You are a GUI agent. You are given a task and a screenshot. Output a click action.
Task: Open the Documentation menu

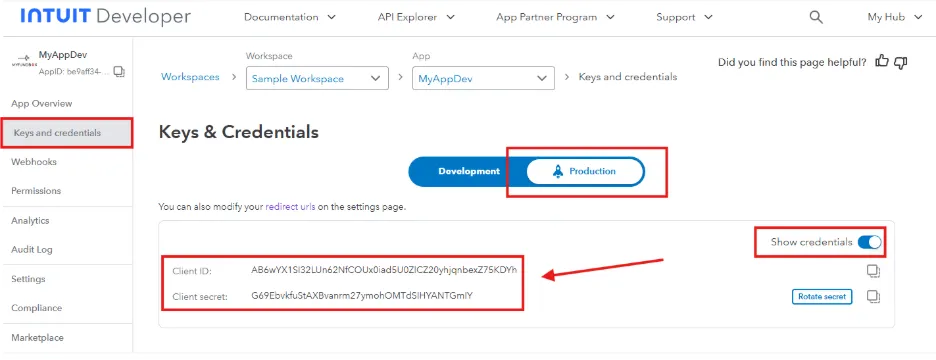pos(290,17)
